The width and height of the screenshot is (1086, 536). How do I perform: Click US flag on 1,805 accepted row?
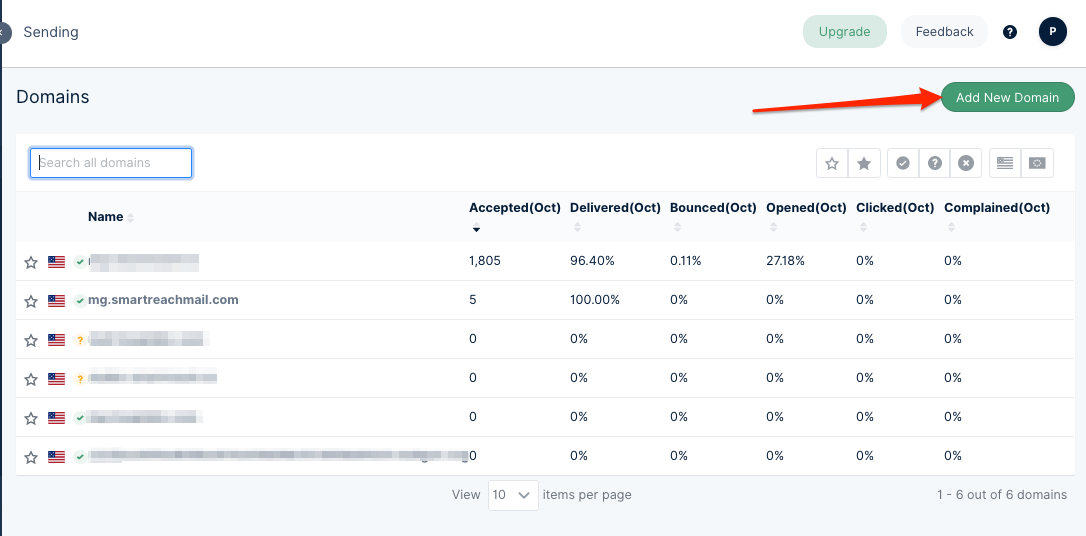pos(56,262)
